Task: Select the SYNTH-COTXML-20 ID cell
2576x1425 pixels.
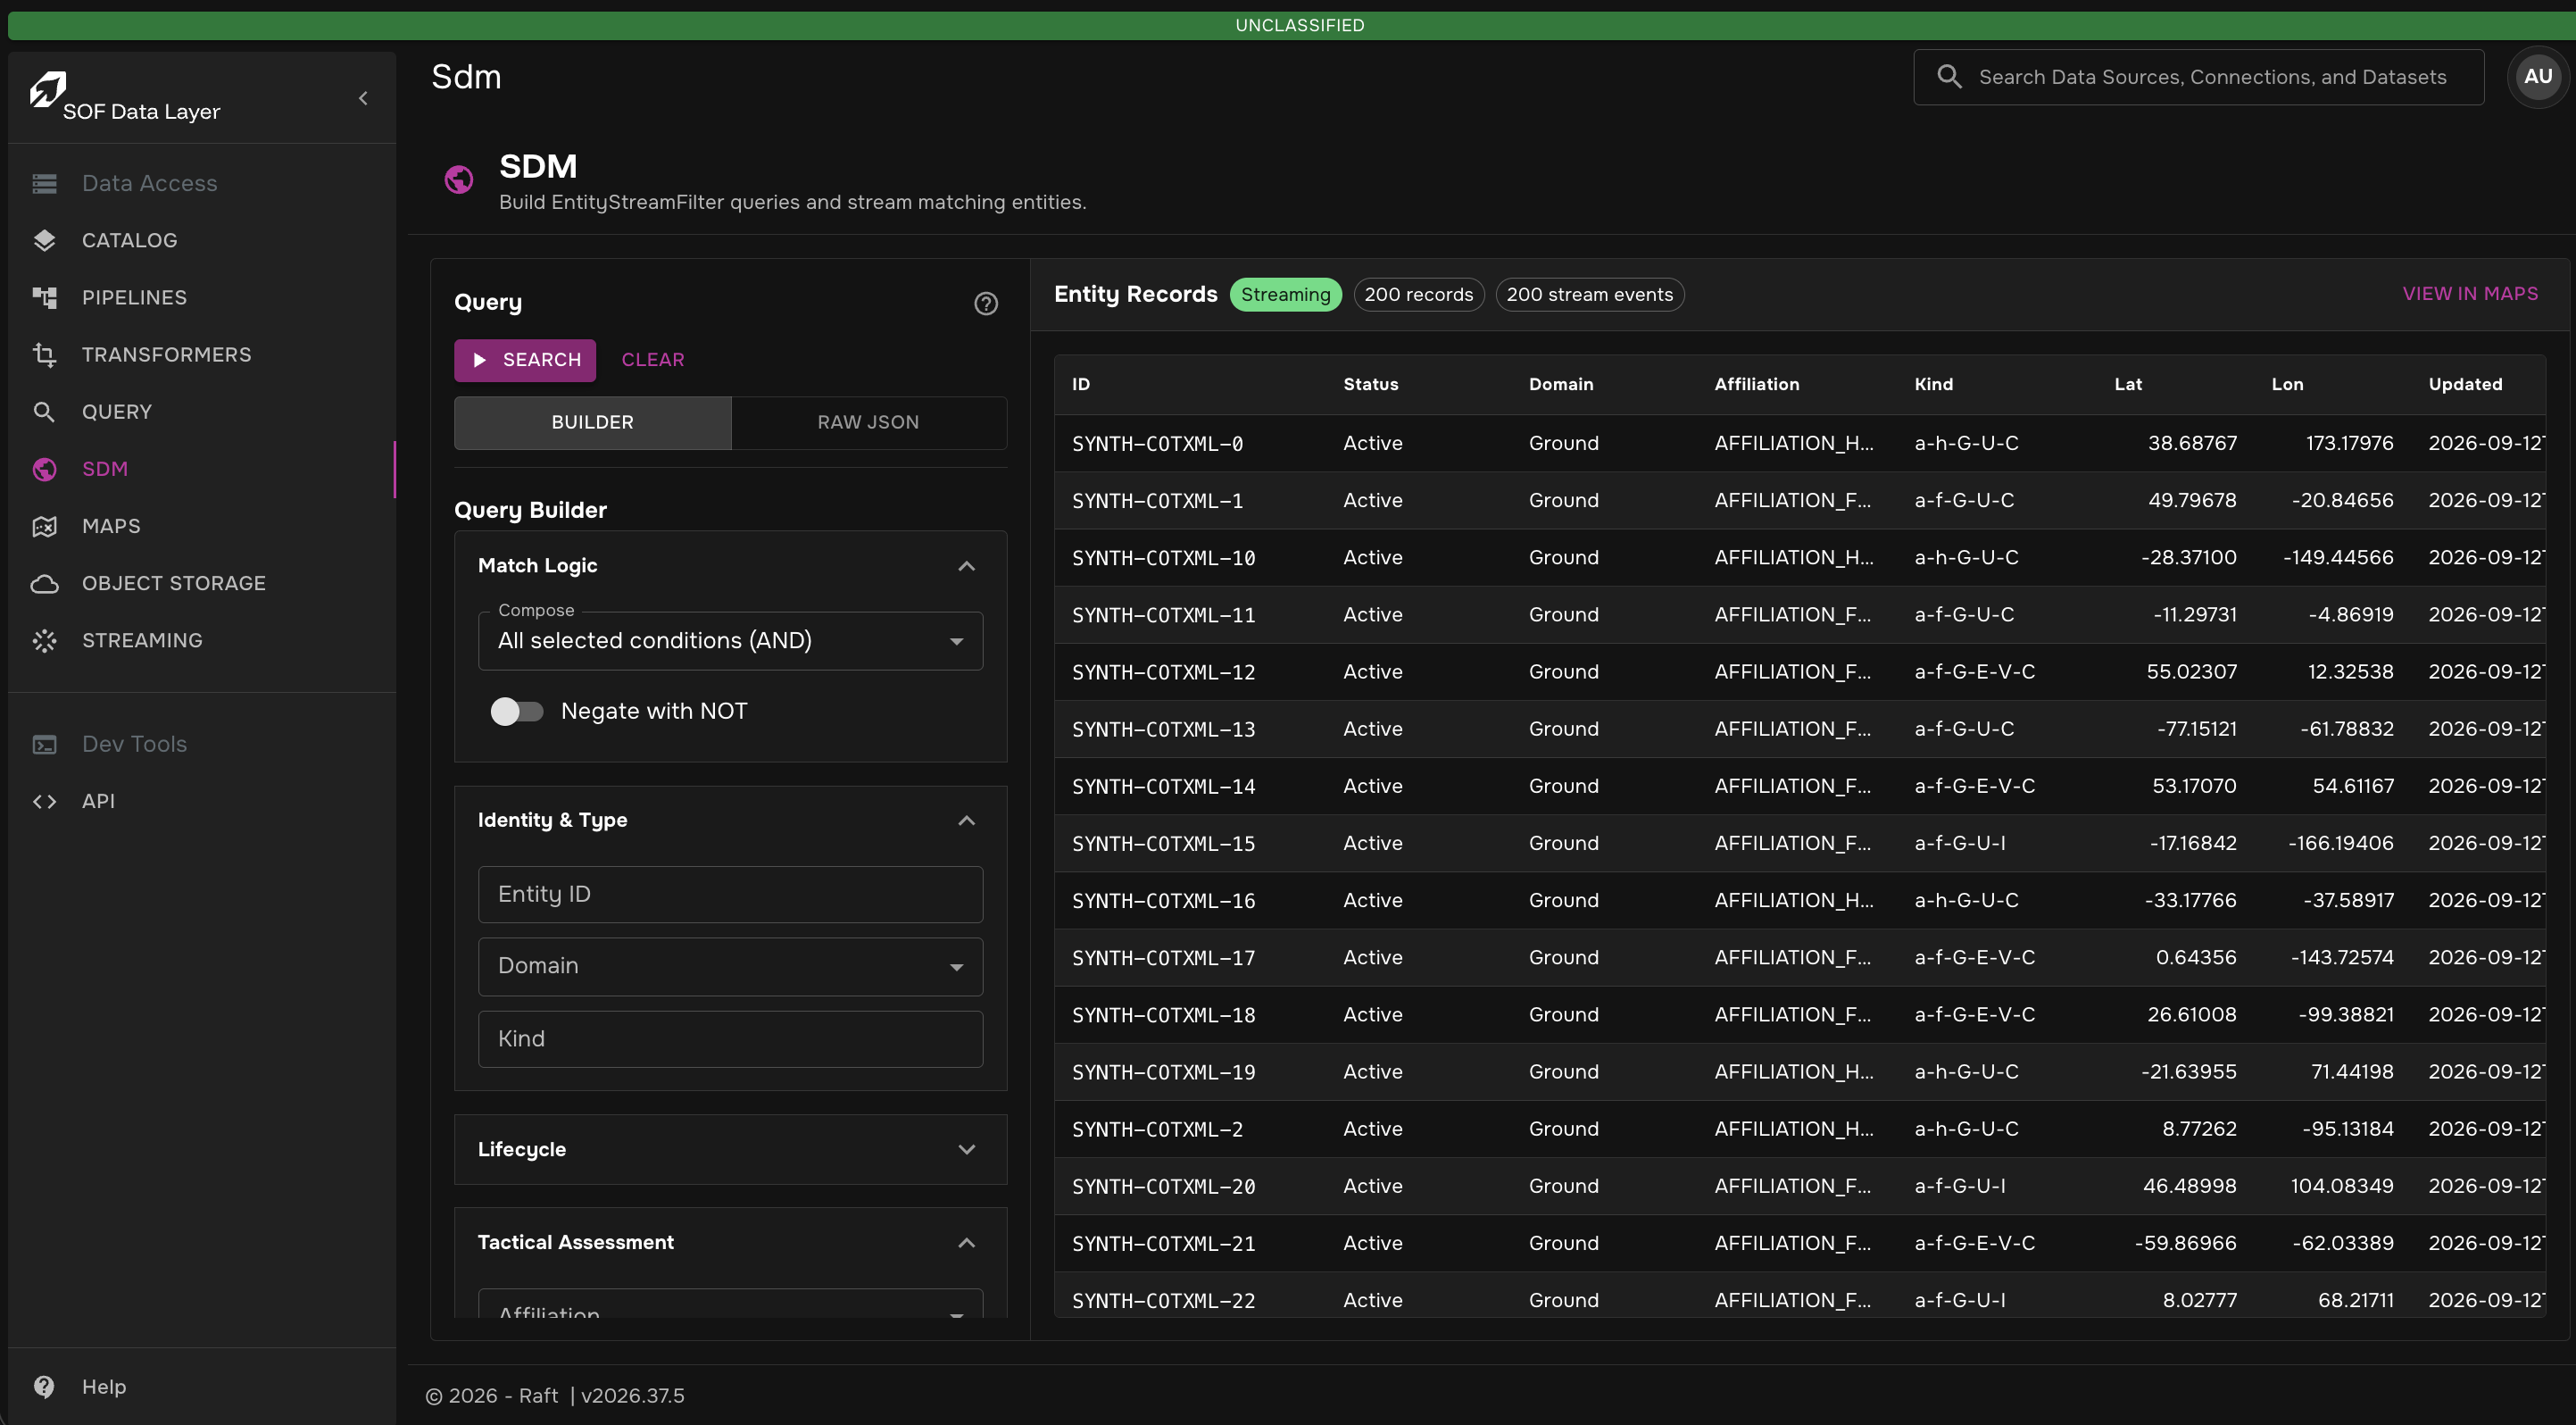Action: click(x=1163, y=1186)
